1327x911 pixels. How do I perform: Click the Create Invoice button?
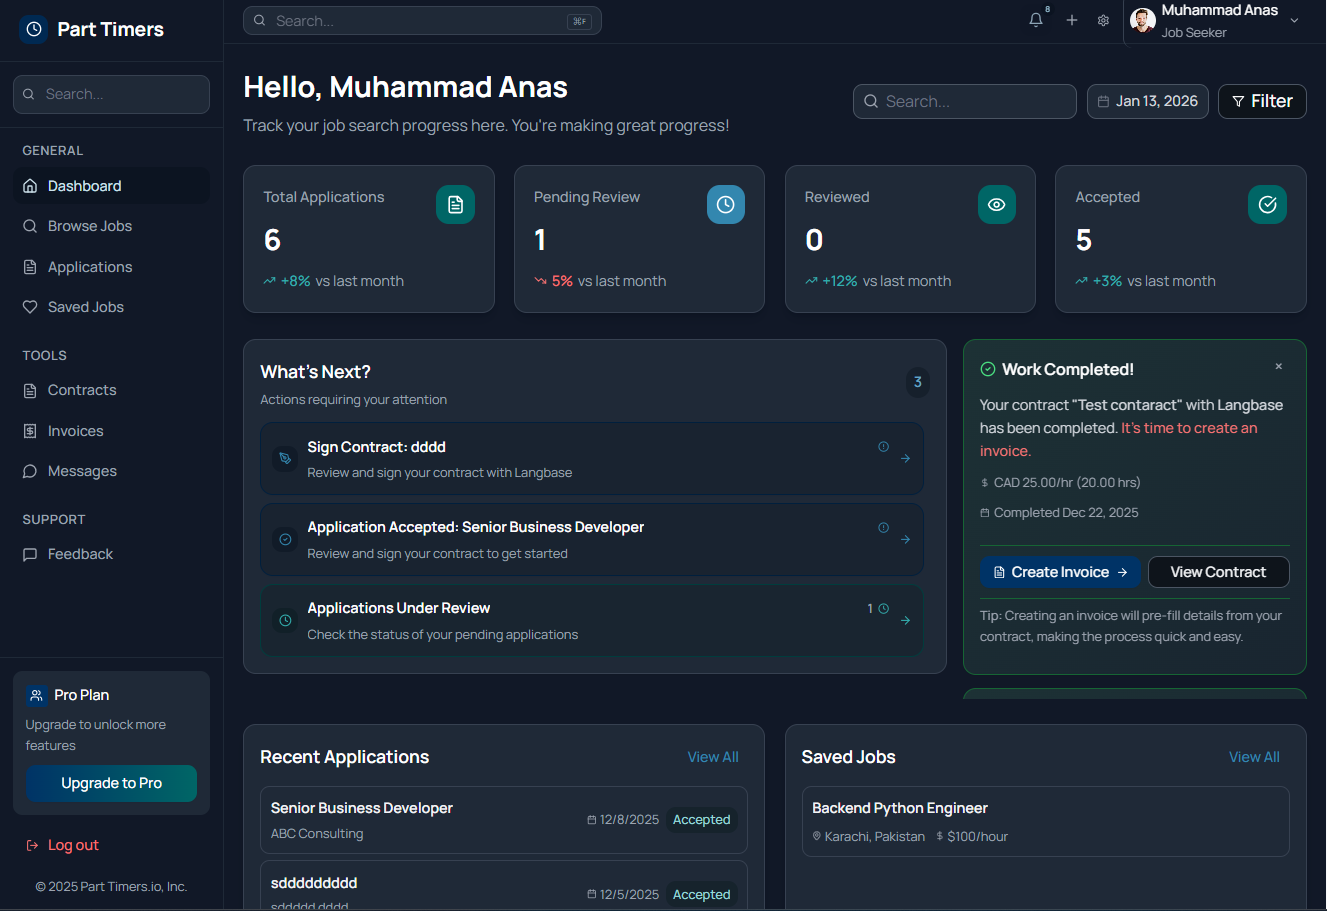1060,571
